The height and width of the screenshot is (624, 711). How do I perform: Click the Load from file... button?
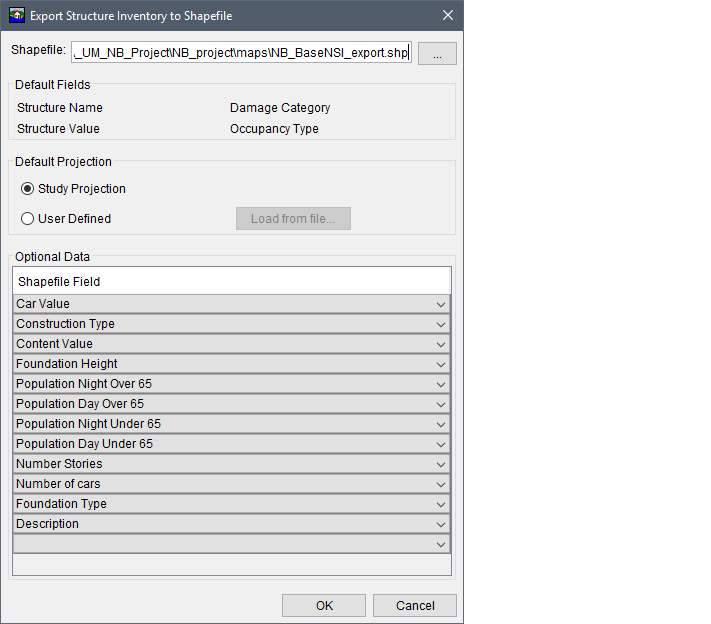[293, 219]
